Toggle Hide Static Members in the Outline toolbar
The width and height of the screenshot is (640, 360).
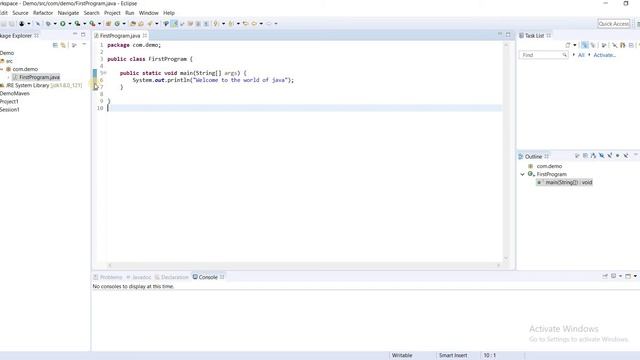click(610, 156)
